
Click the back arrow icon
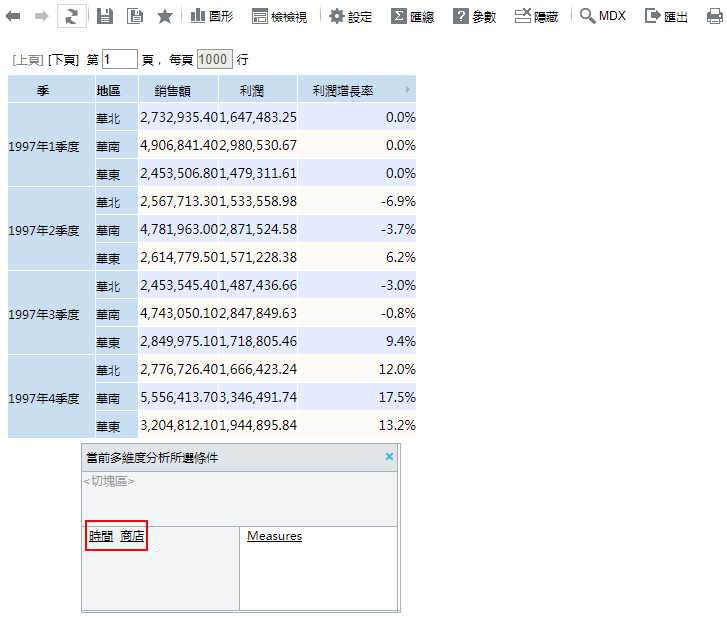(16, 16)
